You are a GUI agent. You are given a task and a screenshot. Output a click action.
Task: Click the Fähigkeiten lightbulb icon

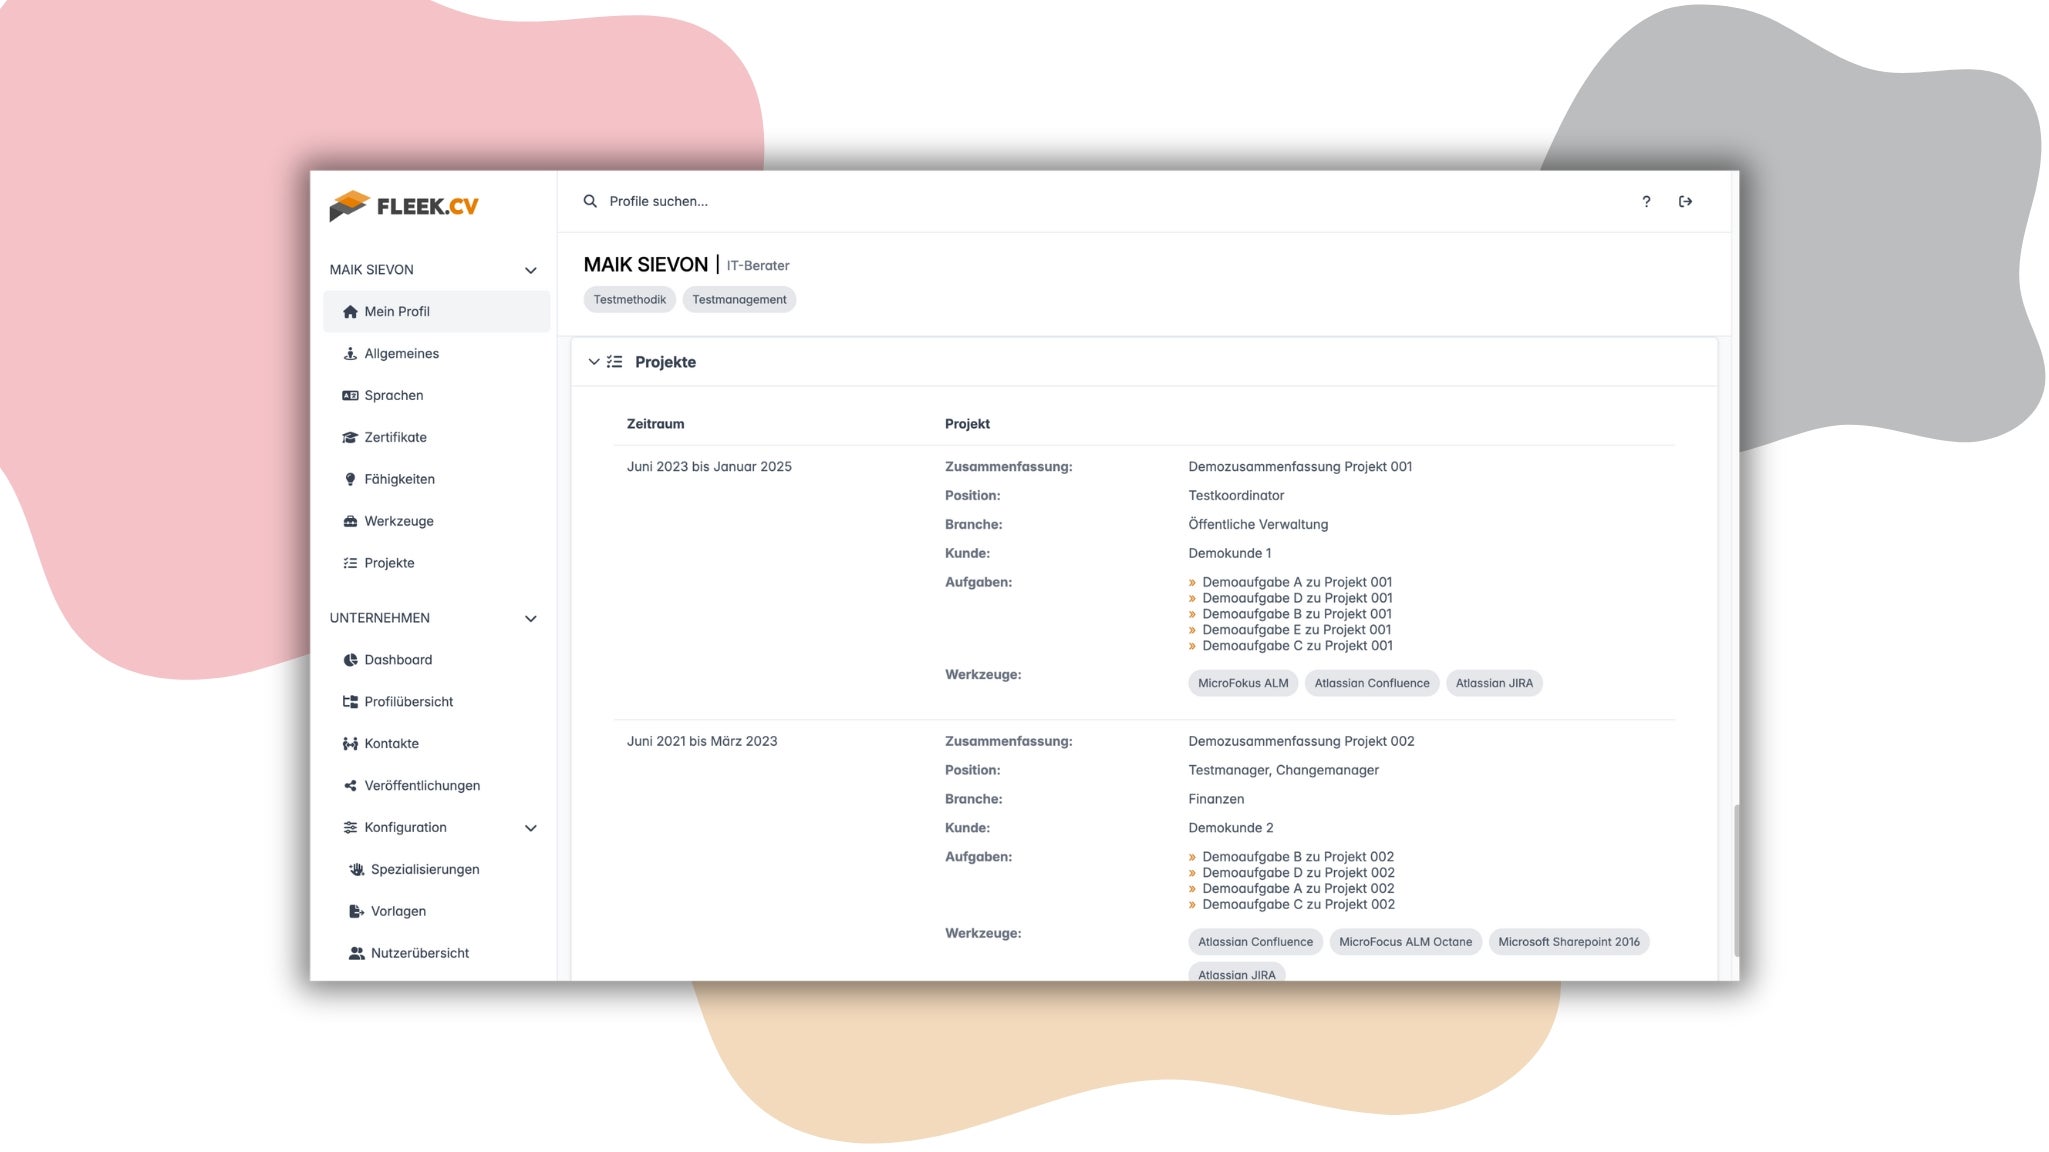click(350, 480)
